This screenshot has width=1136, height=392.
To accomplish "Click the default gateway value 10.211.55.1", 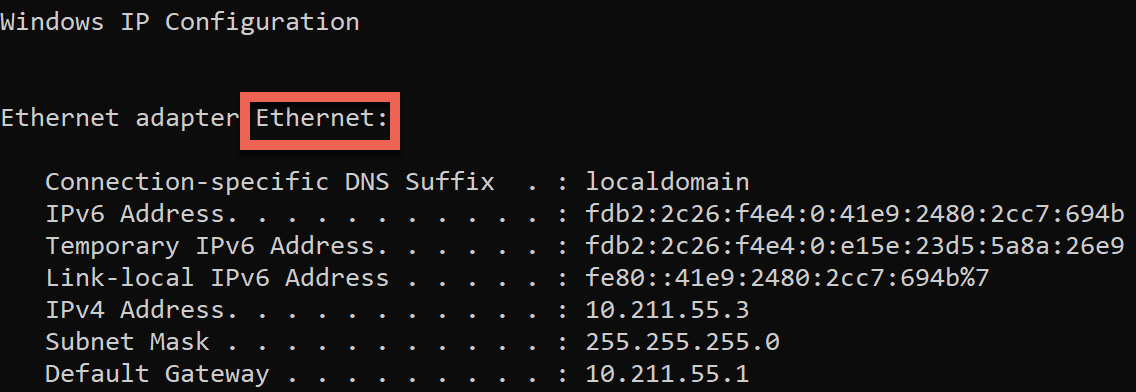I will [x=667, y=375].
